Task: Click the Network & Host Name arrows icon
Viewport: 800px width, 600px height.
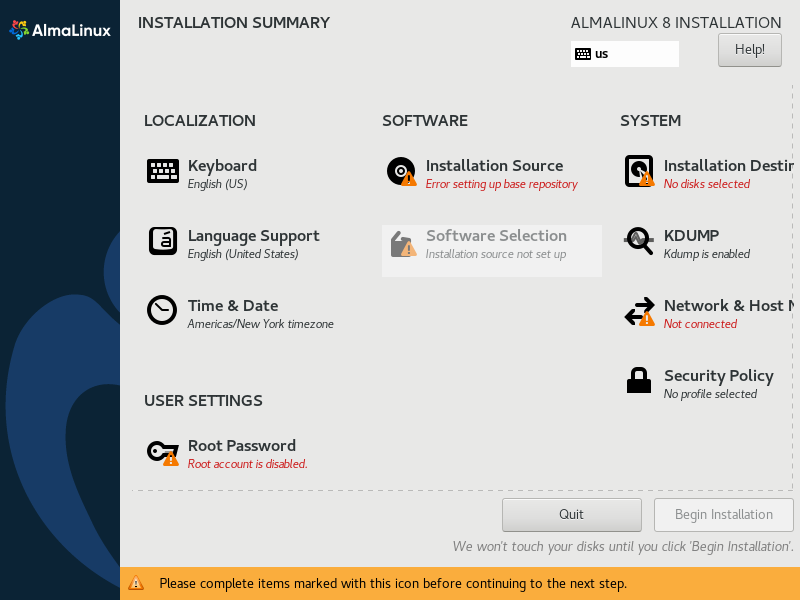Action: click(638, 312)
